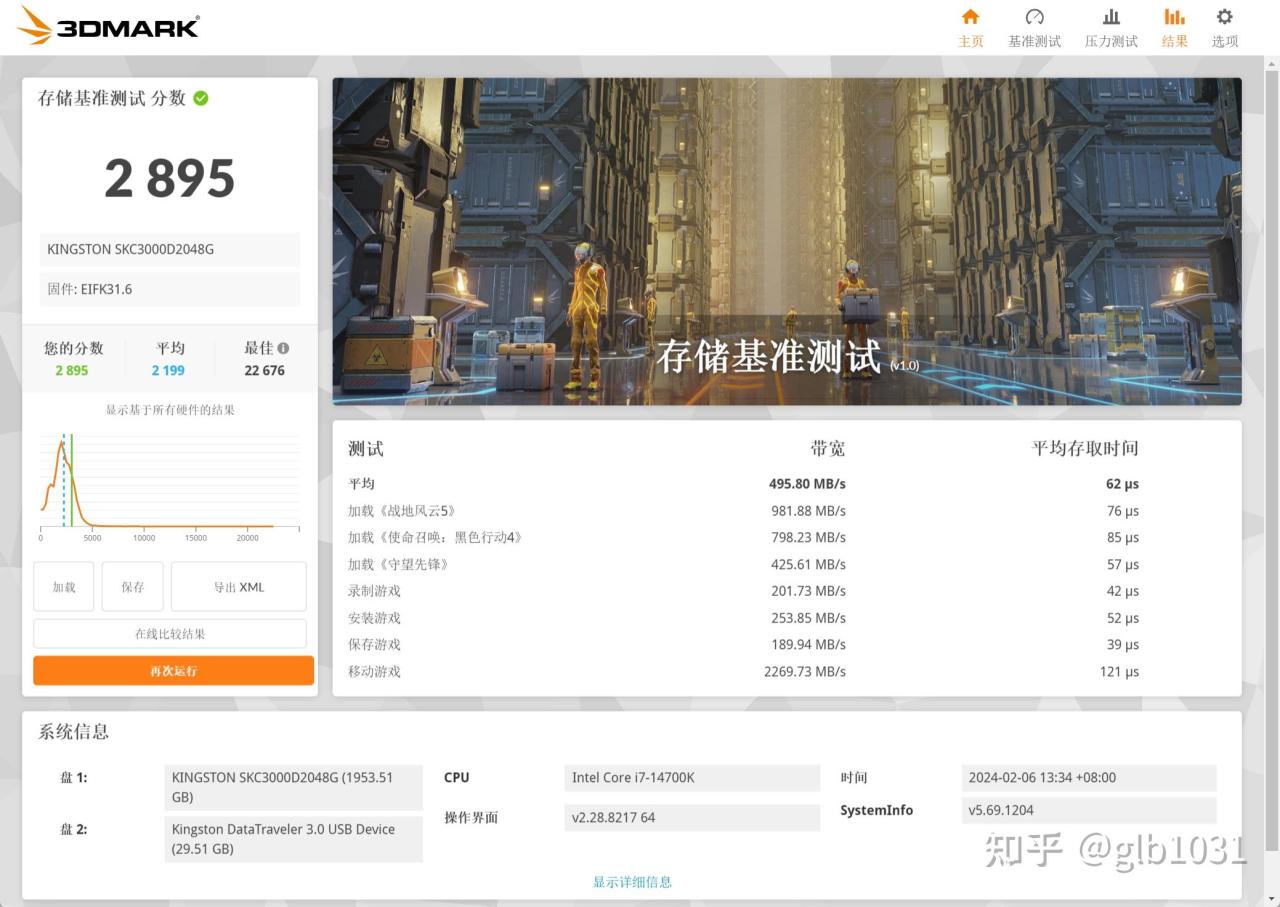Click the big 2 895 score

[x=170, y=178]
